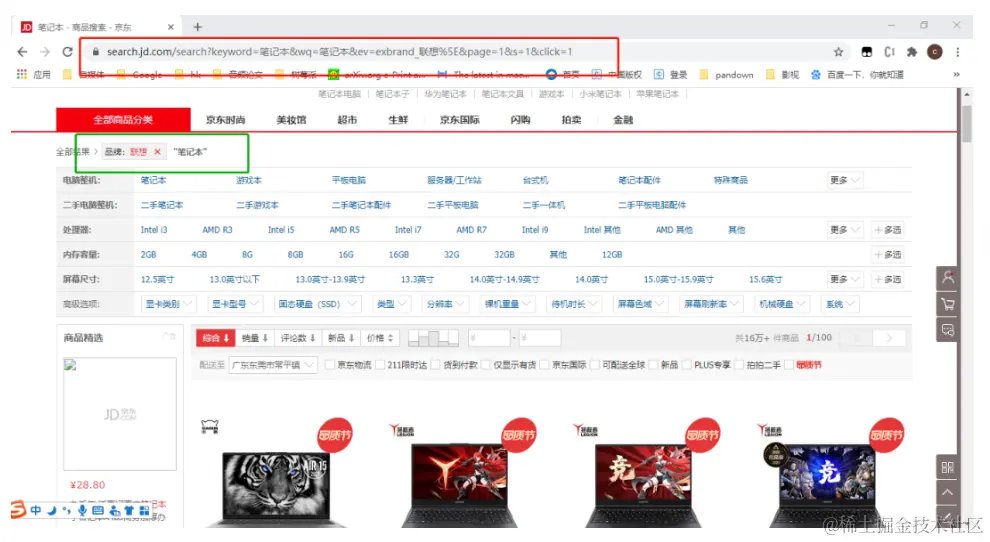Close the JD 笔记本 search tab

tap(170, 27)
